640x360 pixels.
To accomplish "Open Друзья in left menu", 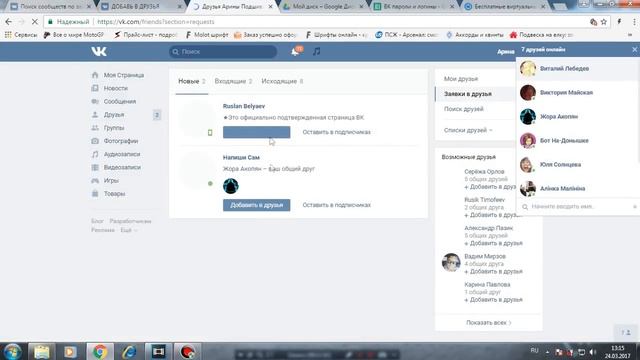I will (113, 115).
